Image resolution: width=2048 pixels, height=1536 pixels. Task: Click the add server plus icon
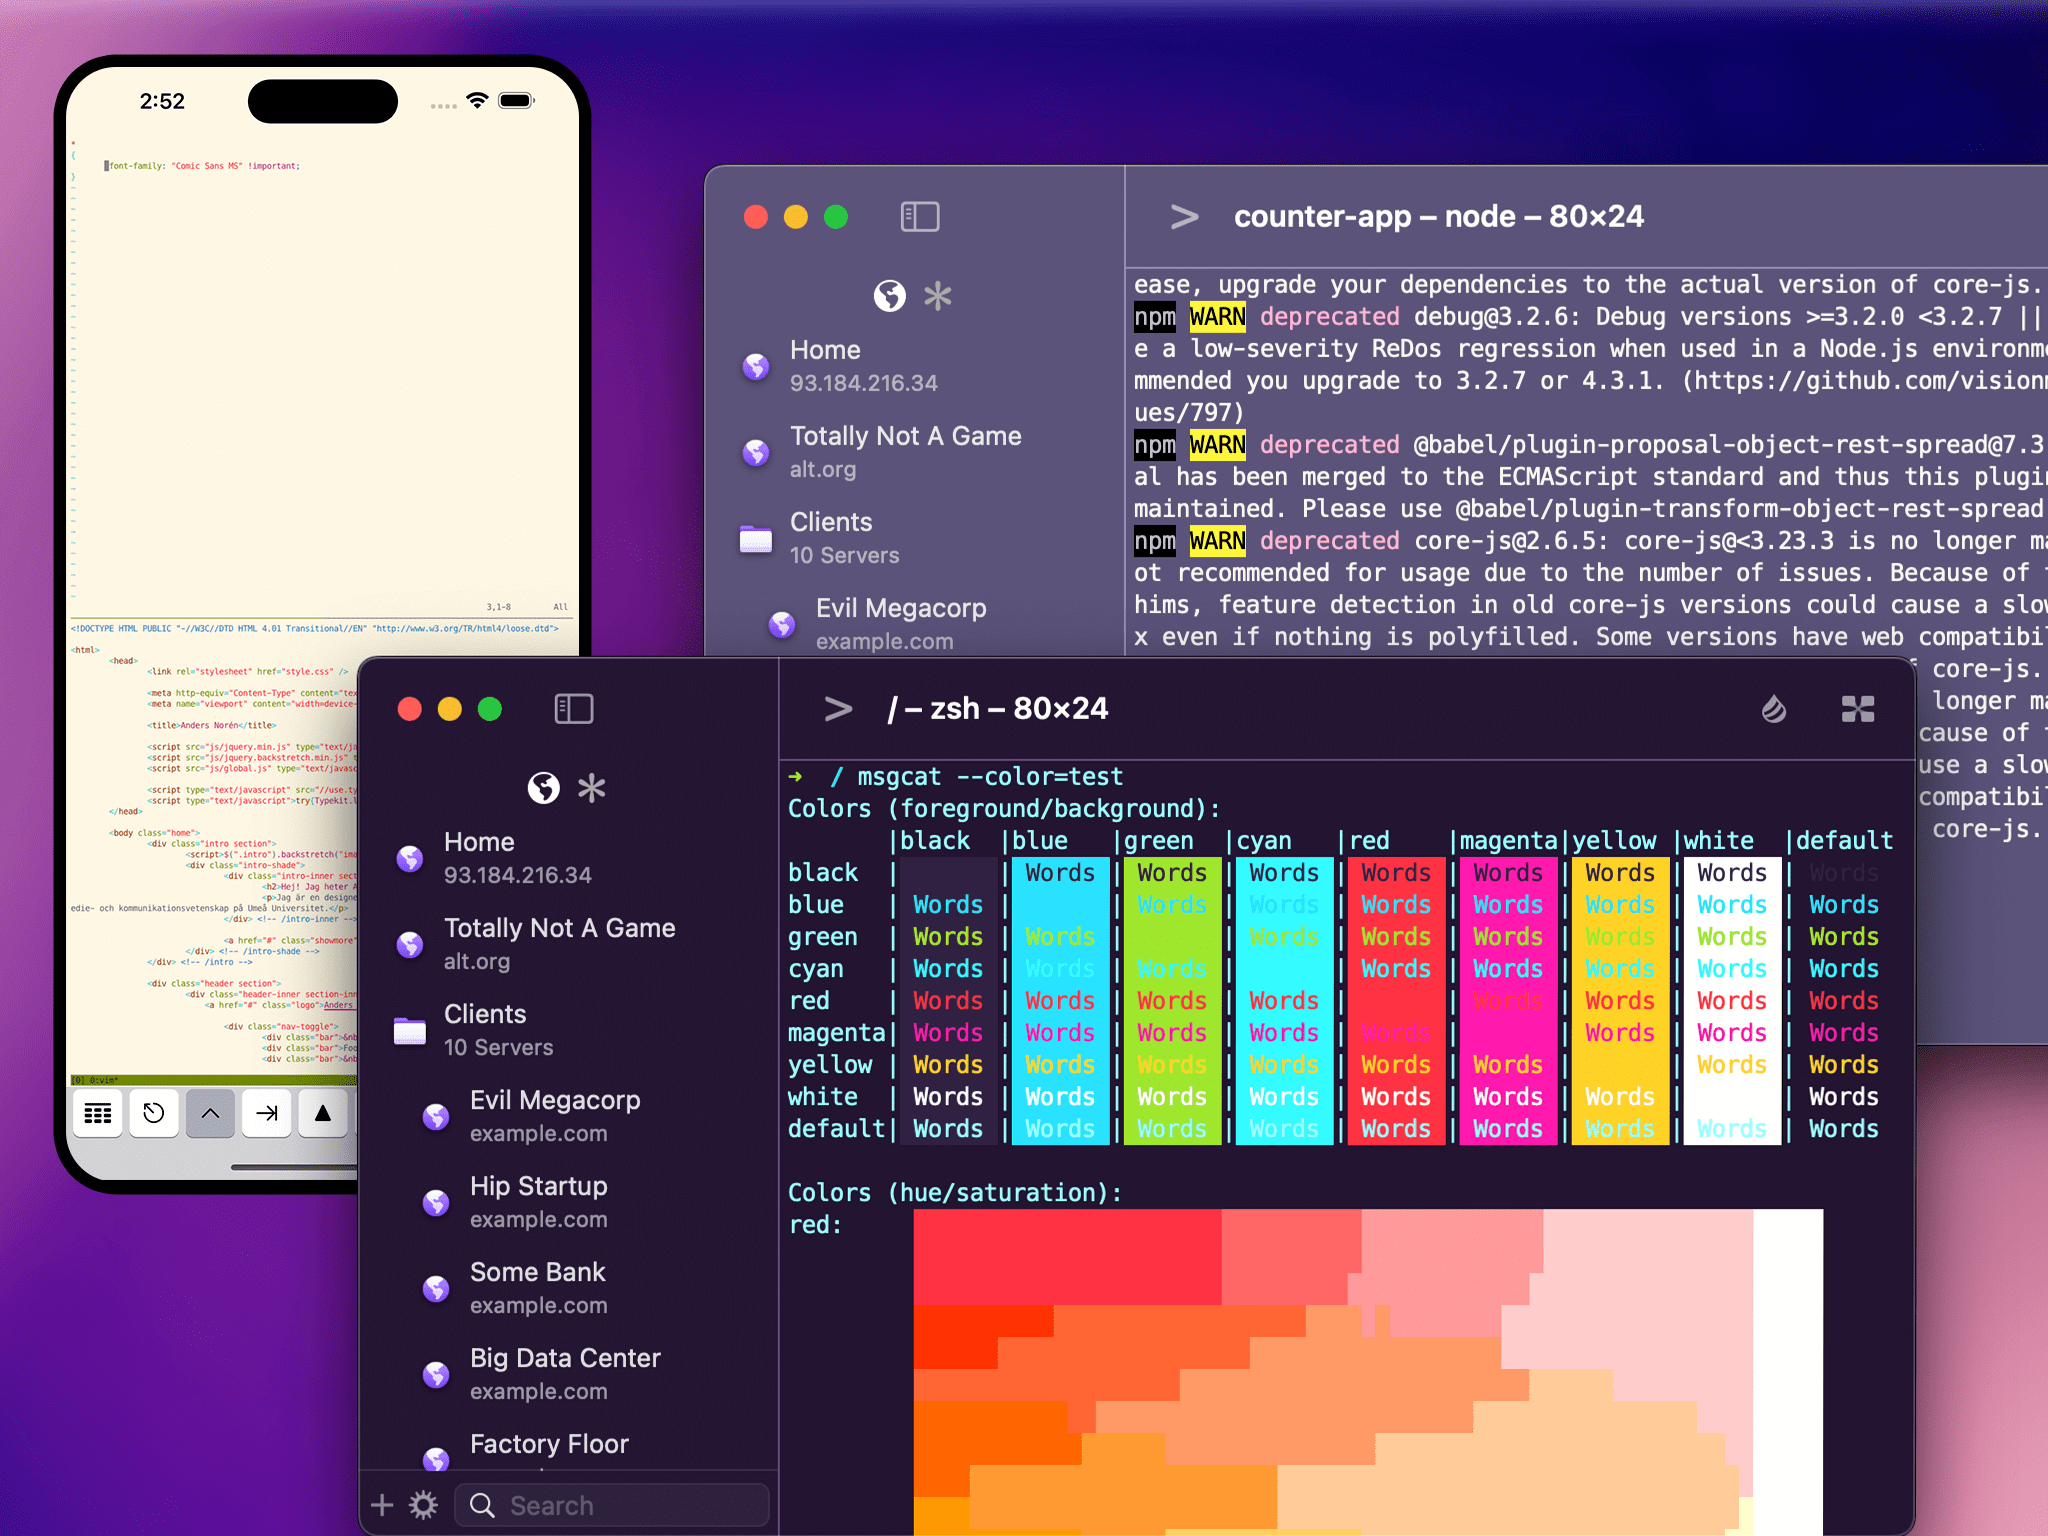pos(382,1505)
